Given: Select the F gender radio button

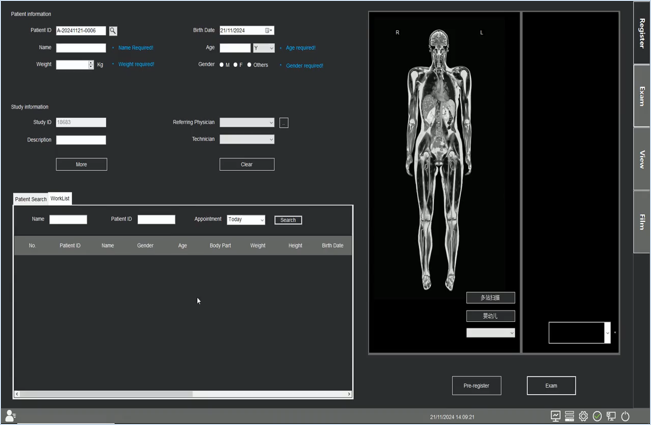Looking at the screenshot, I should (235, 65).
